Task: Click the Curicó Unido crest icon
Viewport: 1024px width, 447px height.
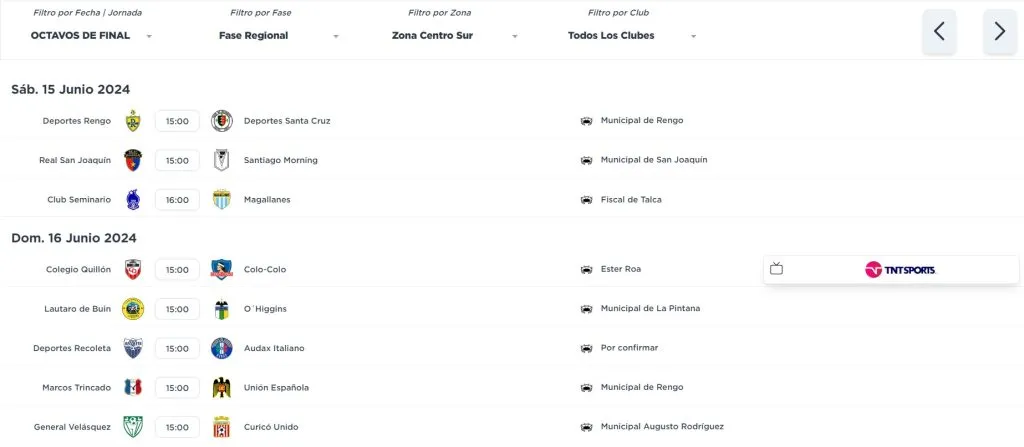Action: pos(221,427)
